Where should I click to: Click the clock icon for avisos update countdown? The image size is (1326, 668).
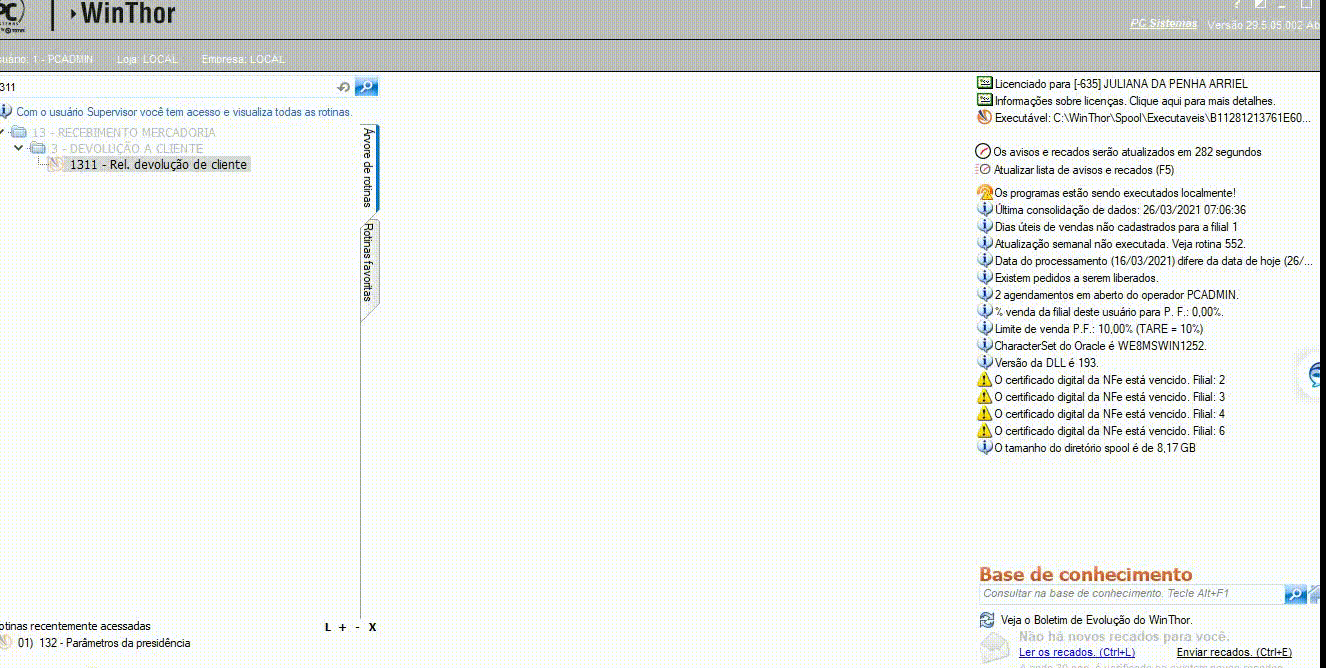tap(984, 152)
